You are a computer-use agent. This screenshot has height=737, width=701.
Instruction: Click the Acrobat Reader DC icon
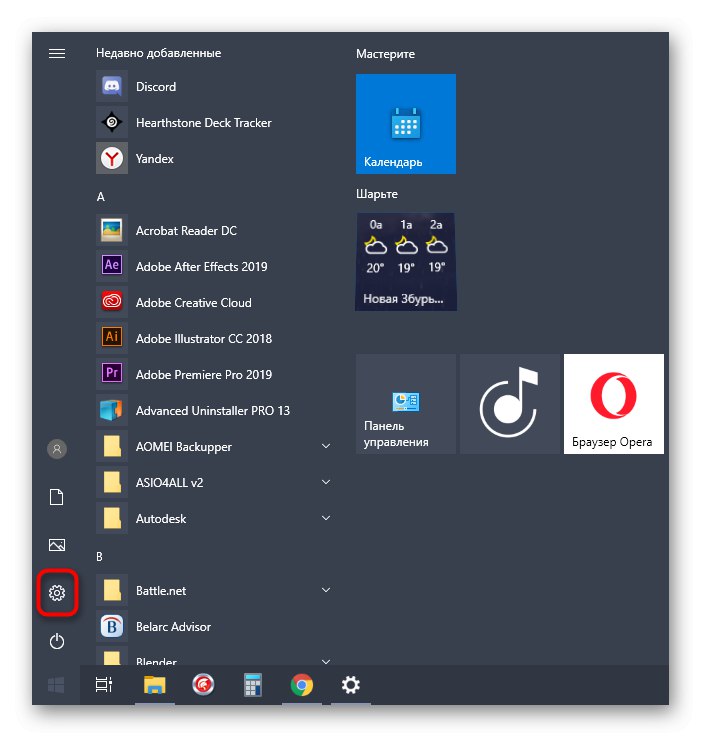tap(112, 230)
